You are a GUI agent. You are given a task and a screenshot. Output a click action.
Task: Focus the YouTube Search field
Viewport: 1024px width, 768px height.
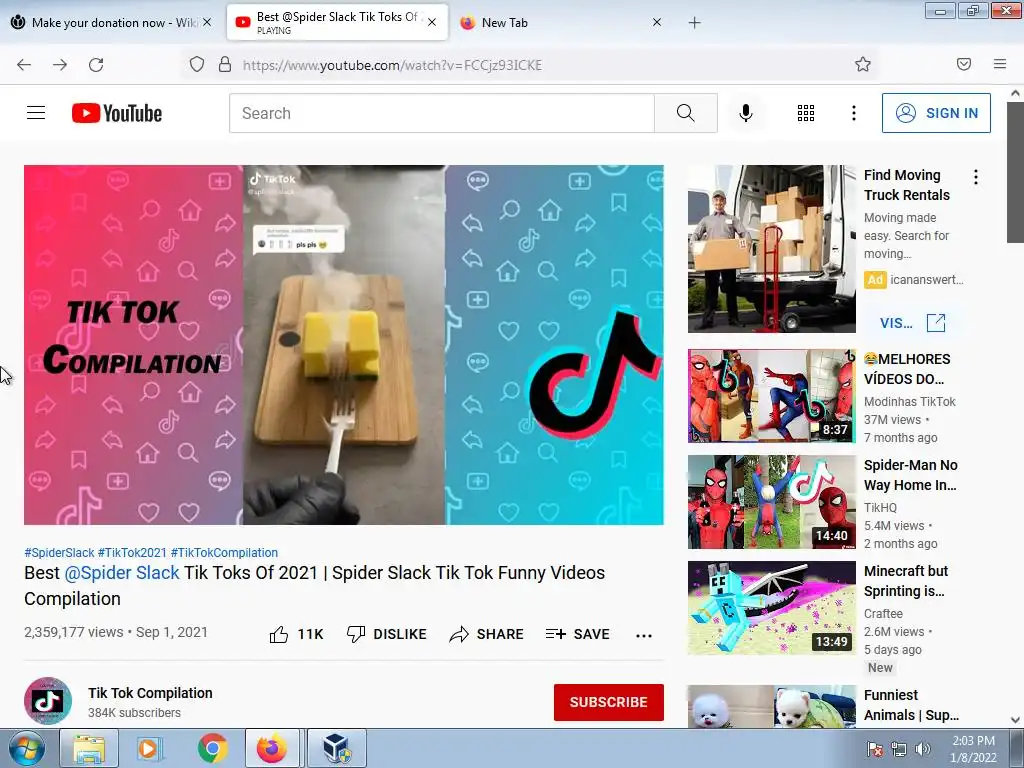(x=441, y=113)
